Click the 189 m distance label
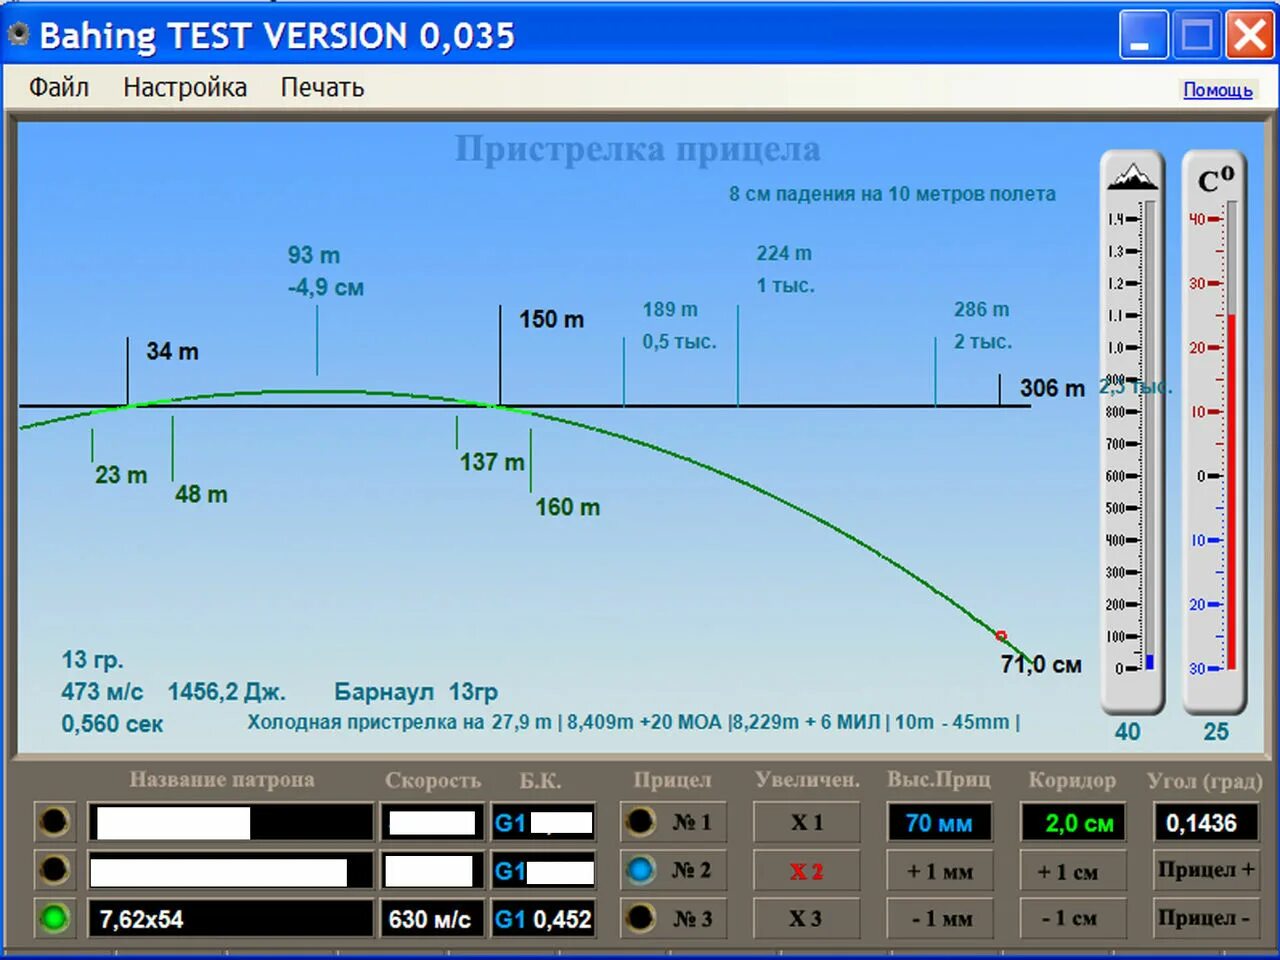 click(x=670, y=310)
